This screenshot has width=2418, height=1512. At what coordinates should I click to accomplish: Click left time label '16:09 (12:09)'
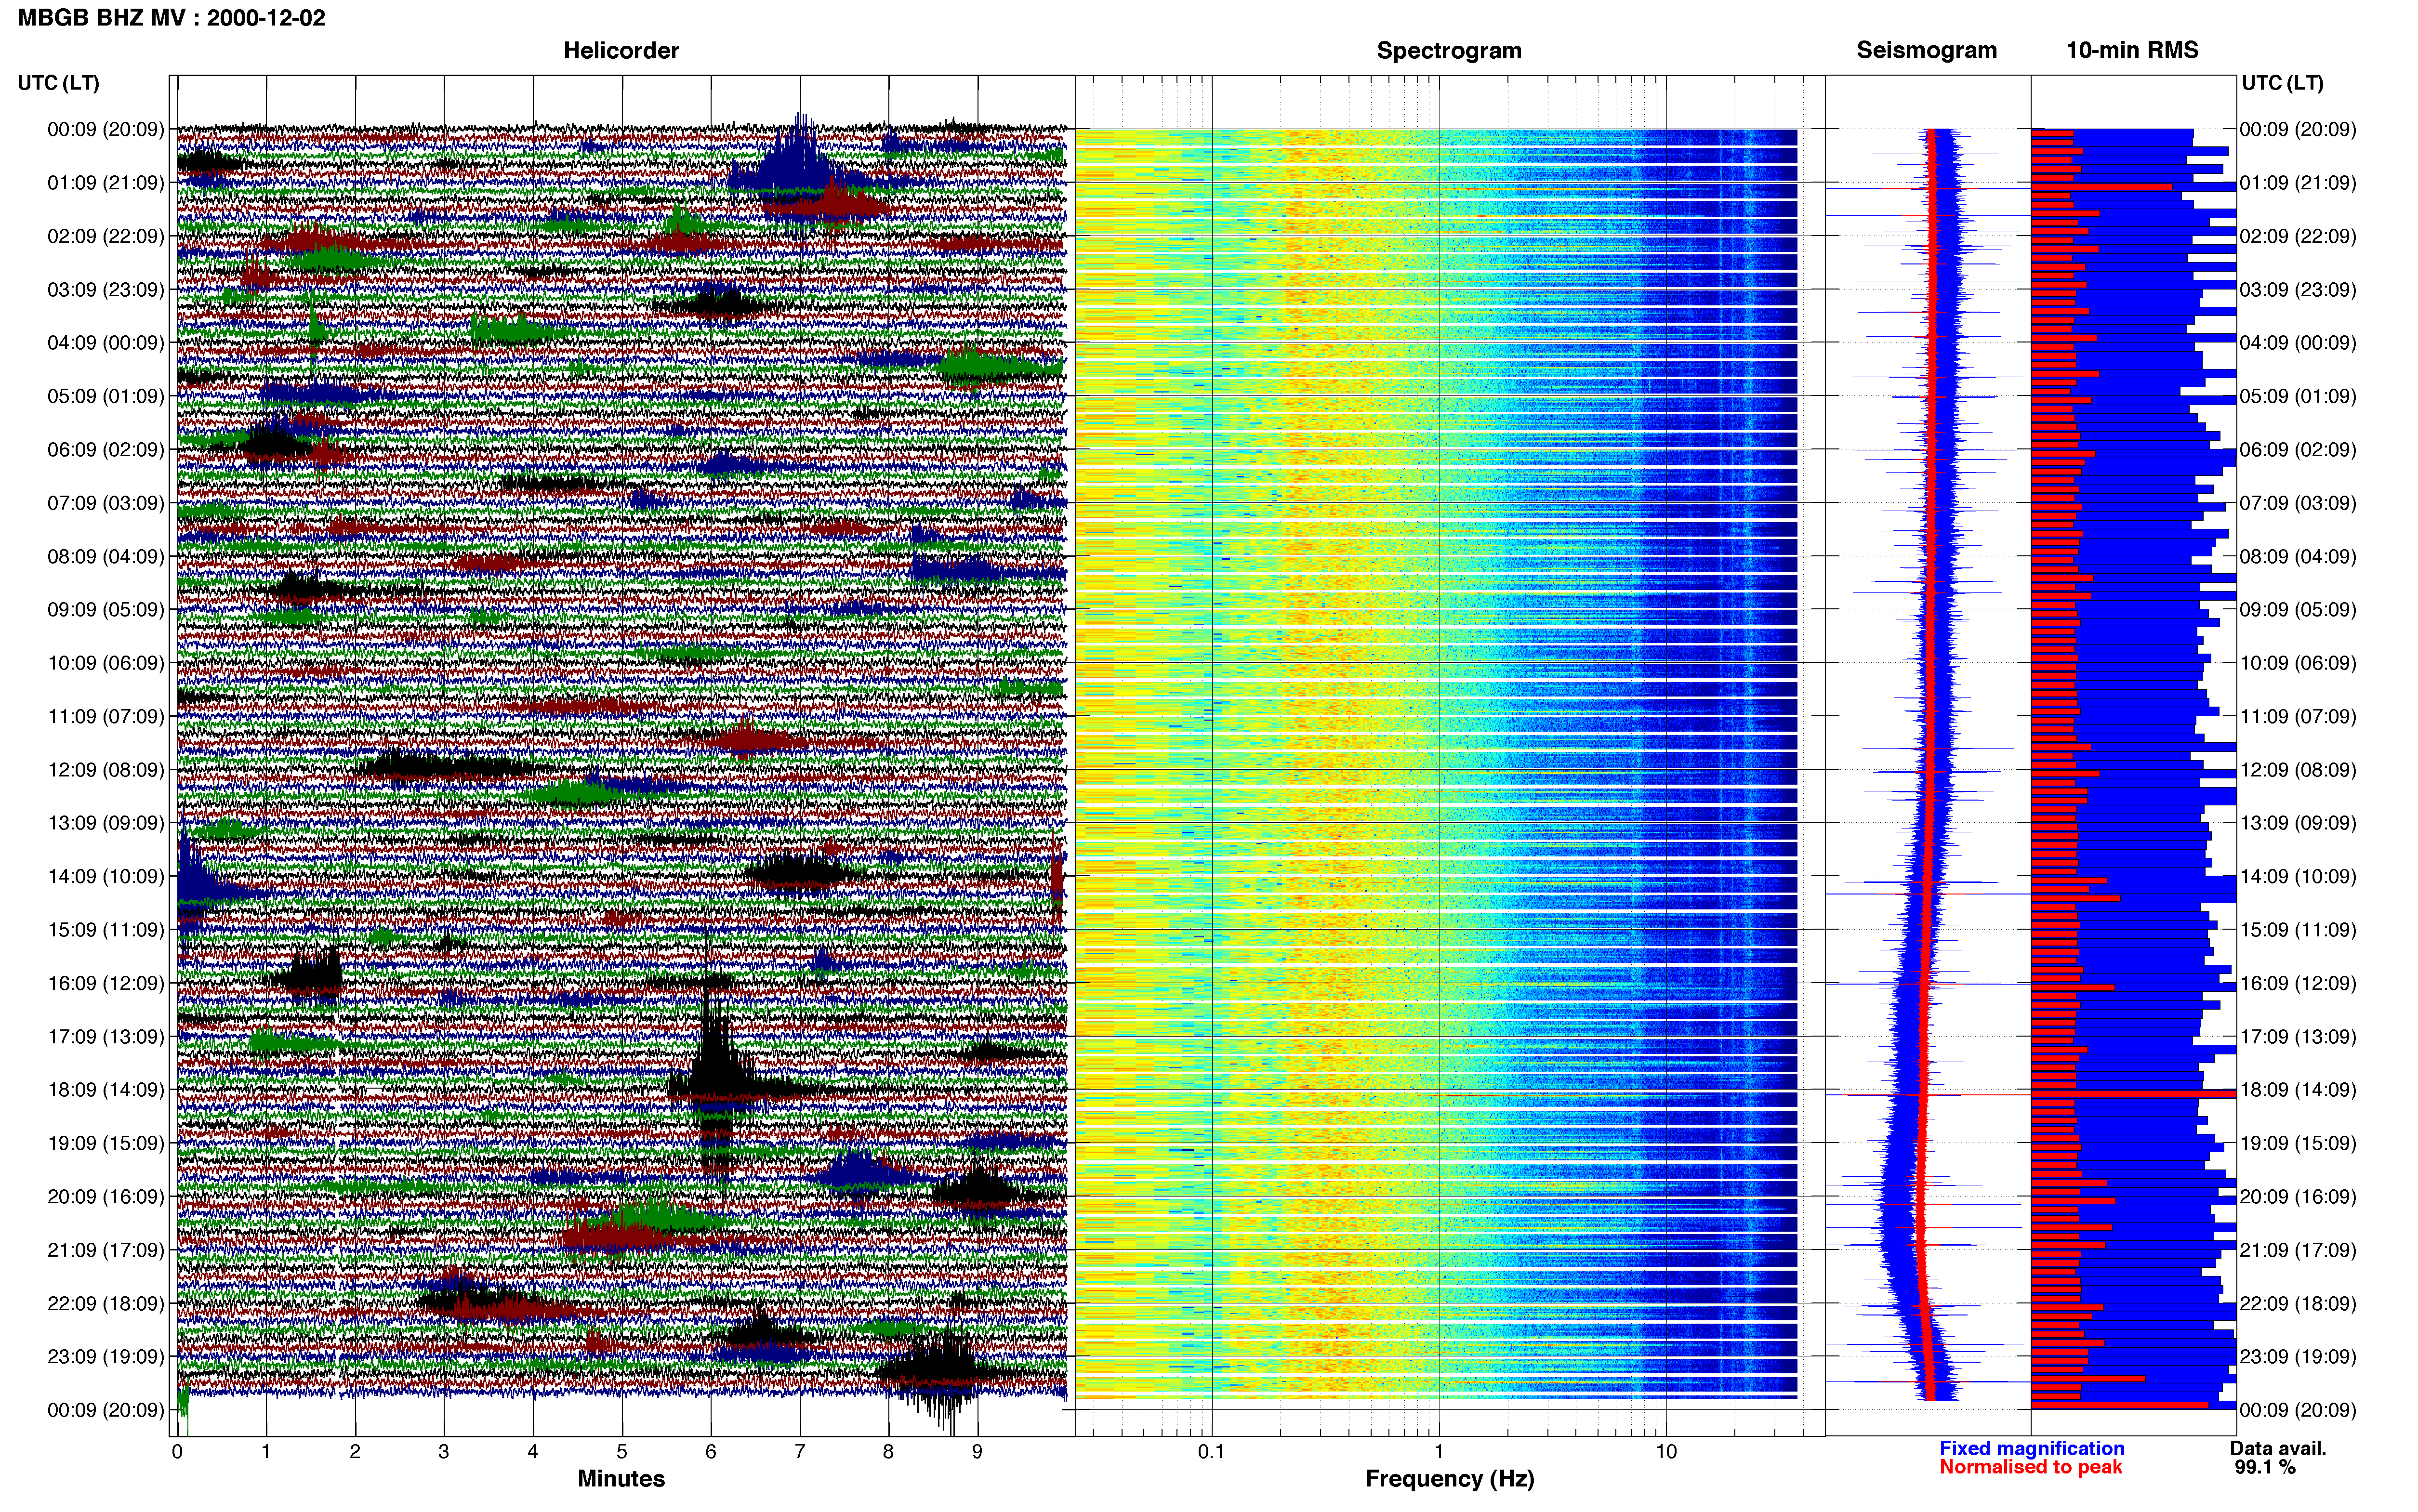tap(106, 983)
